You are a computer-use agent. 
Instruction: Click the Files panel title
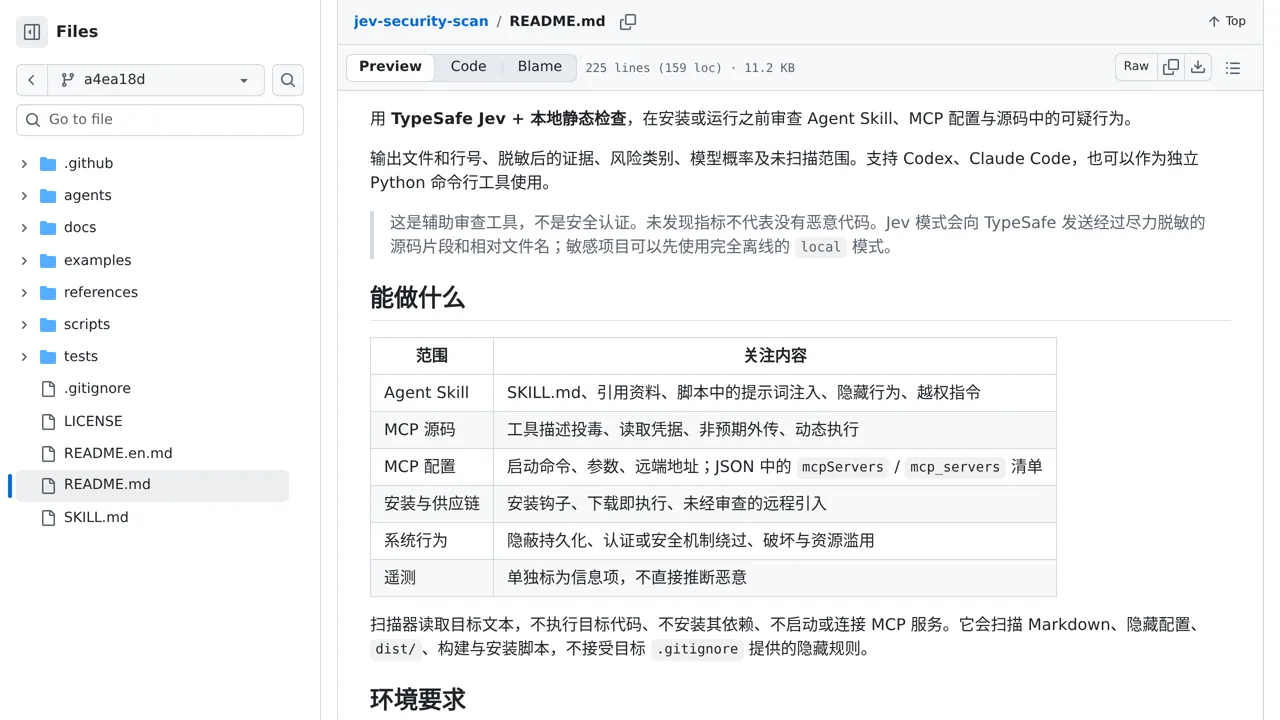77,32
